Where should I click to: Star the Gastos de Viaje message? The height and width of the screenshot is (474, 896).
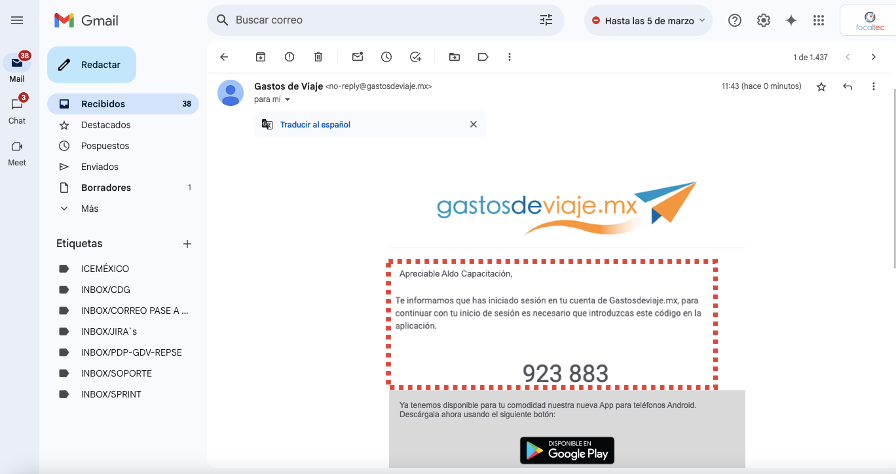coord(821,87)
